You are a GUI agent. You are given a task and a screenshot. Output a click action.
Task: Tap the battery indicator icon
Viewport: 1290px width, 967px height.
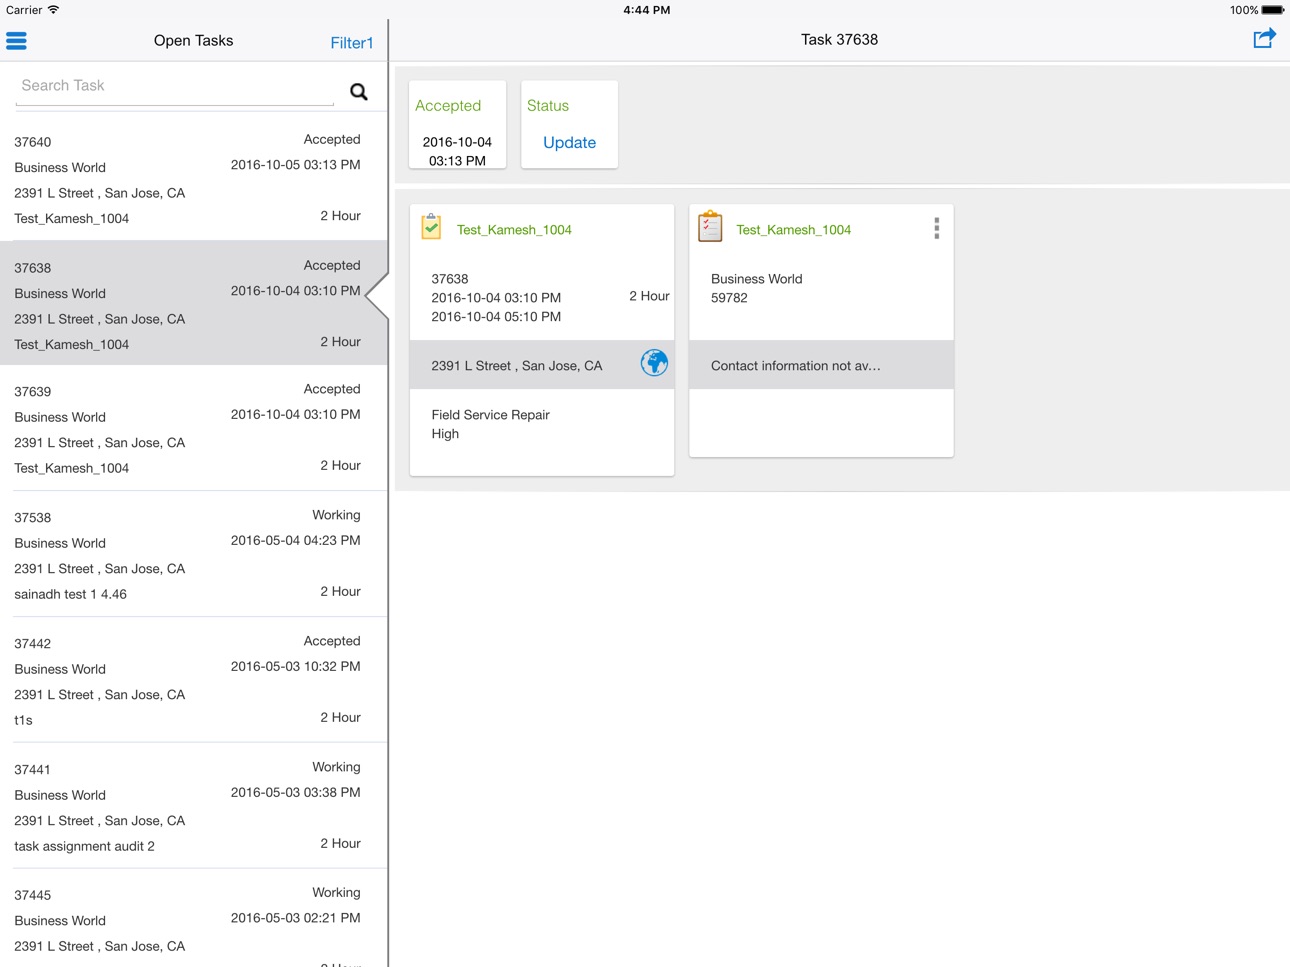point(1273,10)
